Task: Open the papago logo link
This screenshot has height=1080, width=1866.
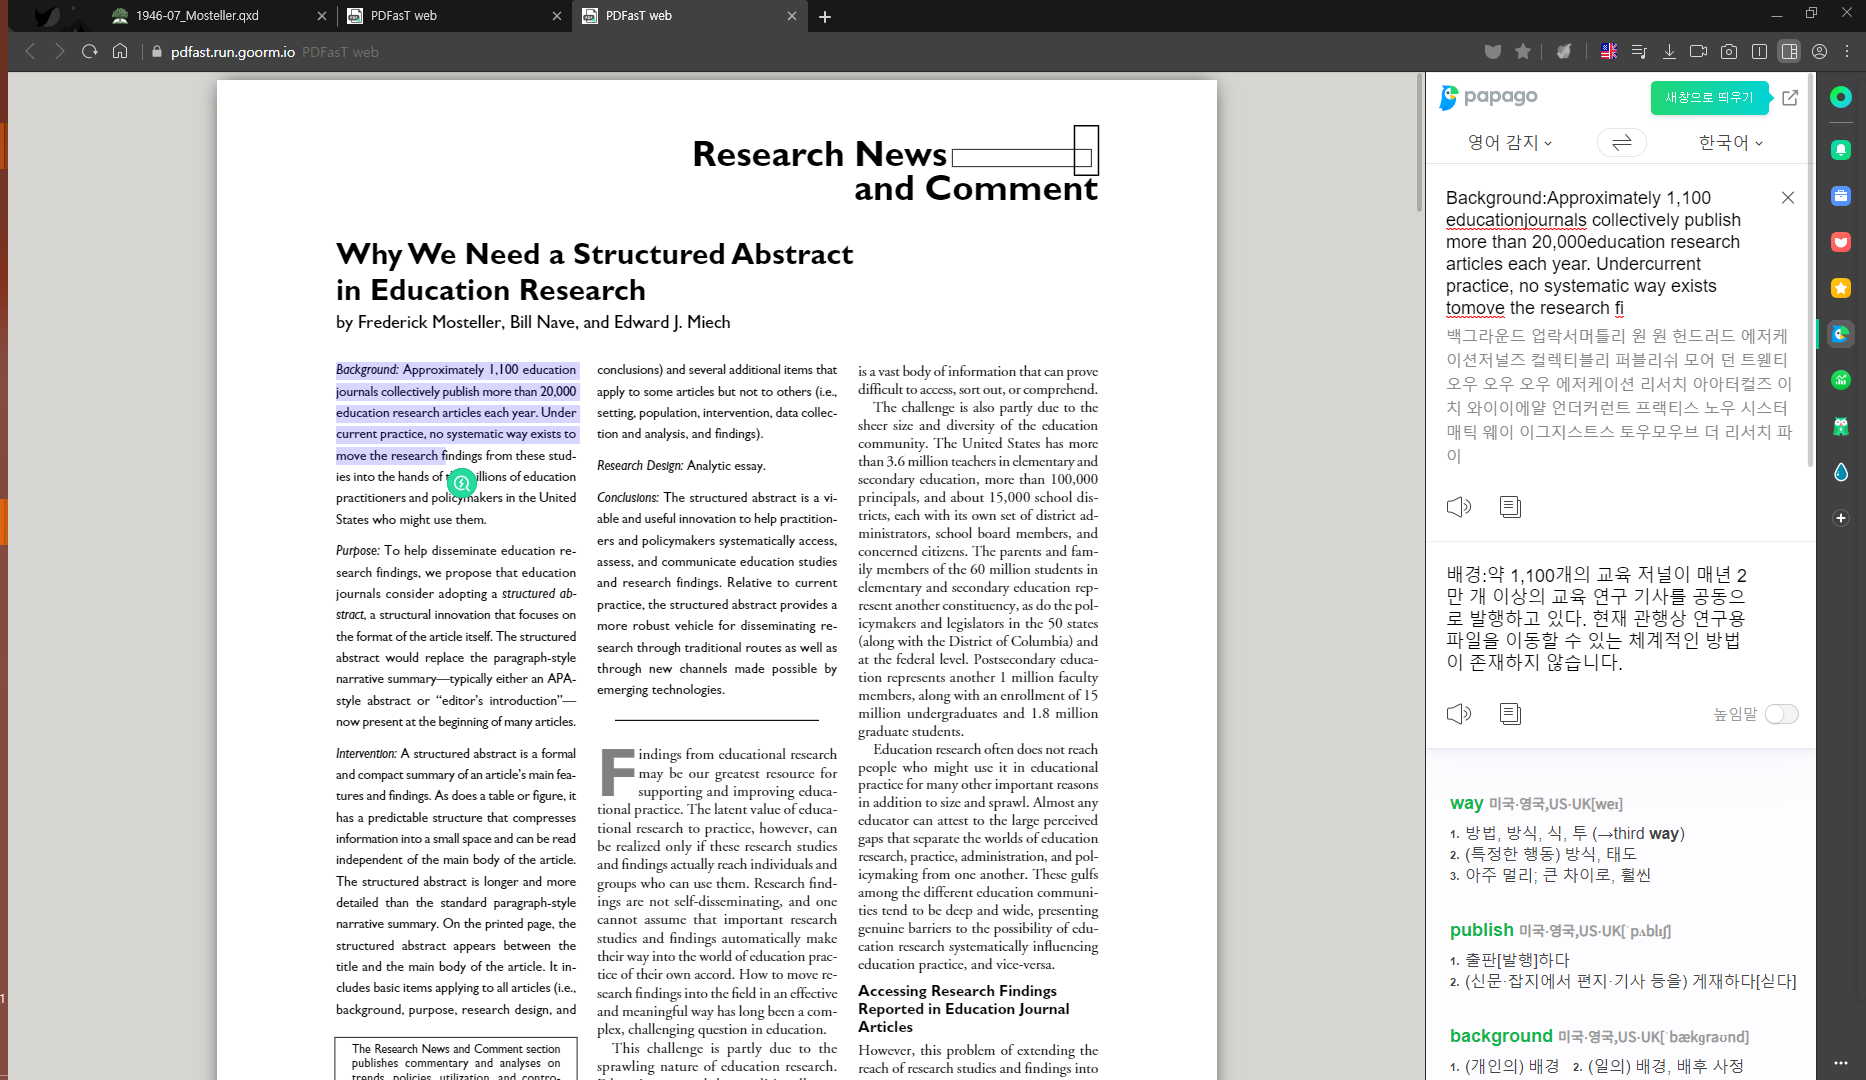Action: pyautogui.click(x=1488, y=97)
